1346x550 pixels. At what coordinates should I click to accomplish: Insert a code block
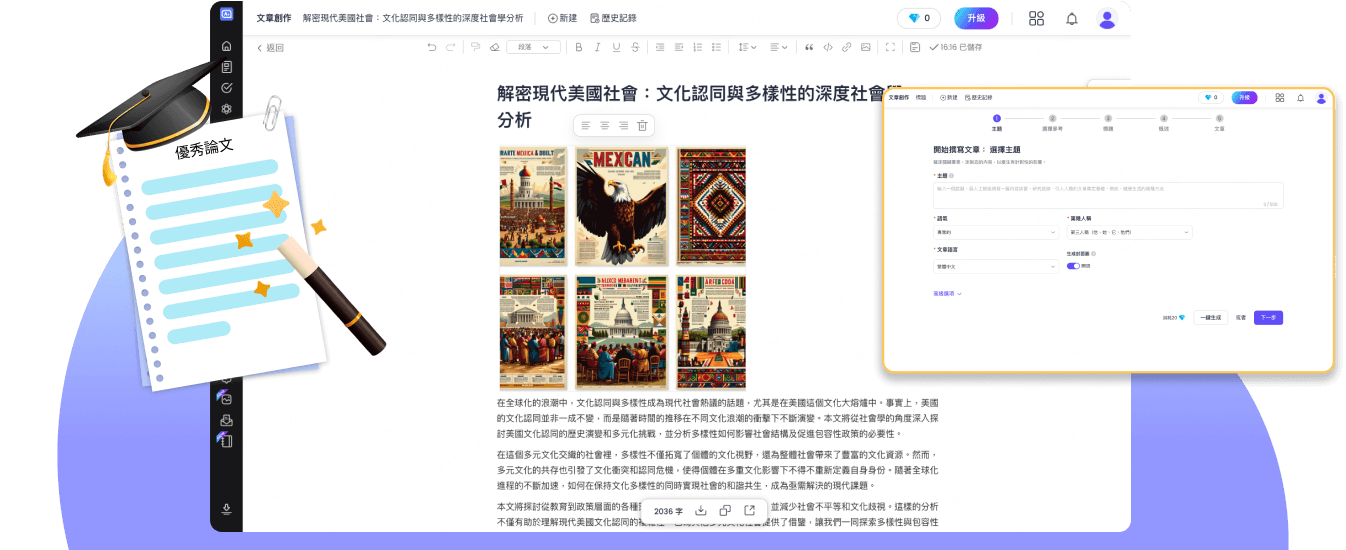tap(828, 47)
